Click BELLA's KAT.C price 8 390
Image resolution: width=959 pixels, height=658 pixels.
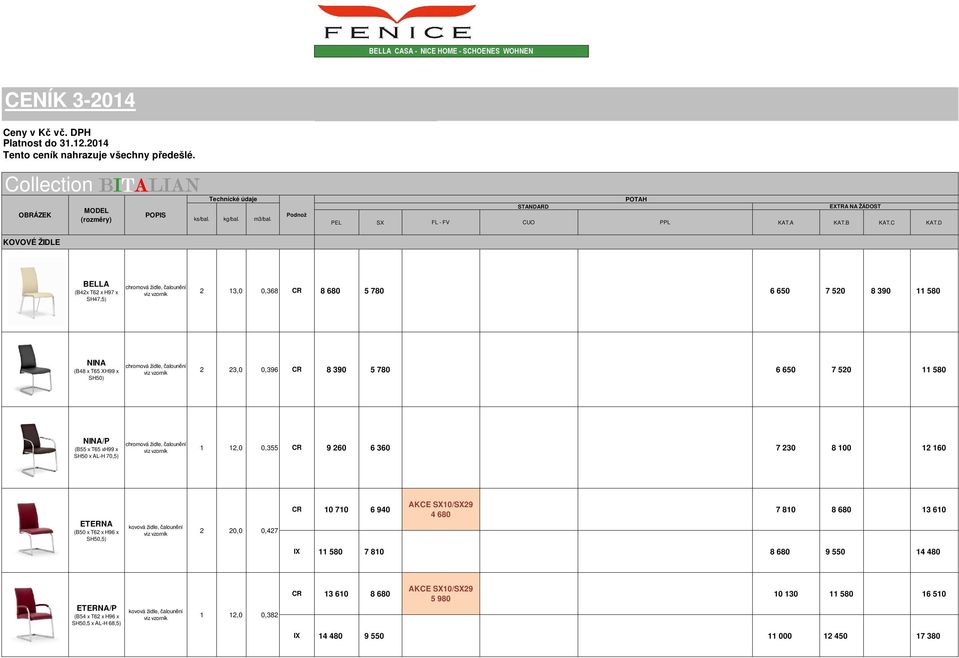tap(881, 291)
